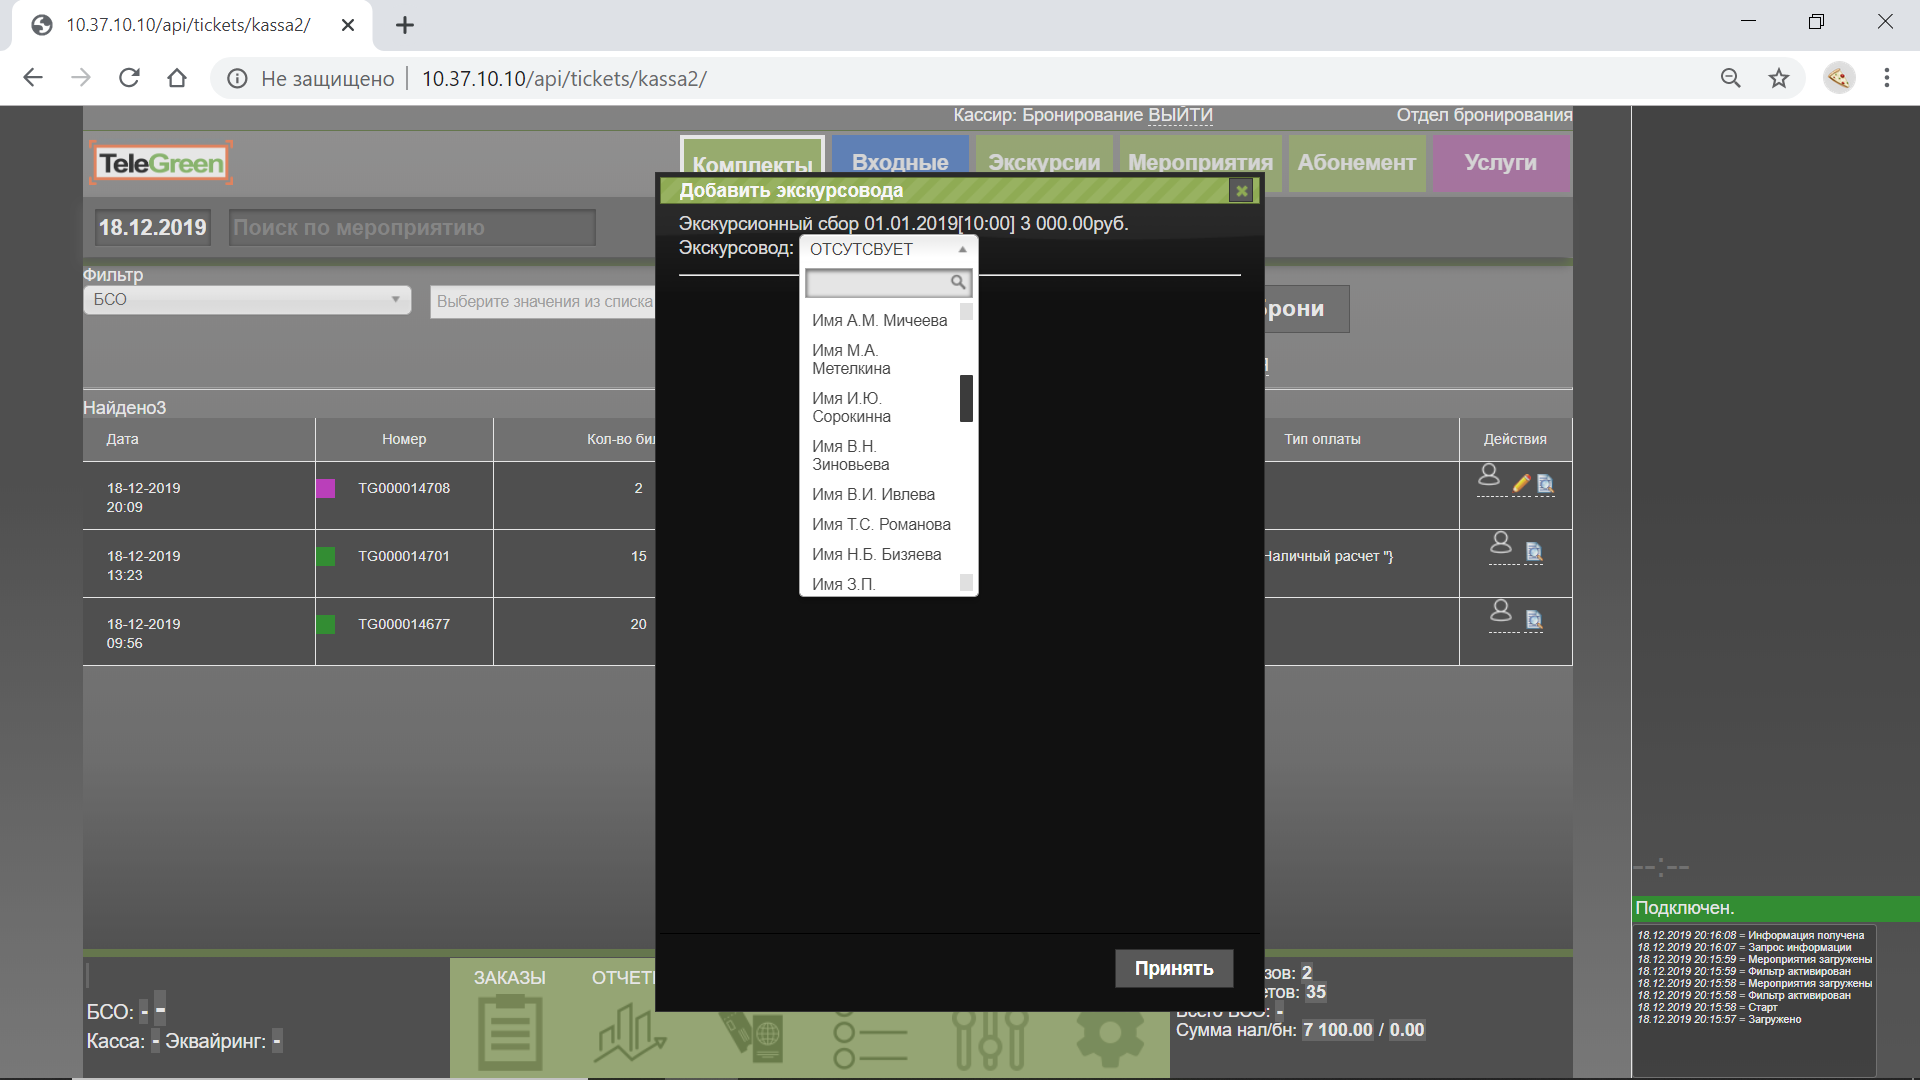This screenshot has width=1920, height=1080.
Task: Switch to the Услуги tab
Action: [x=1500, y=162]
